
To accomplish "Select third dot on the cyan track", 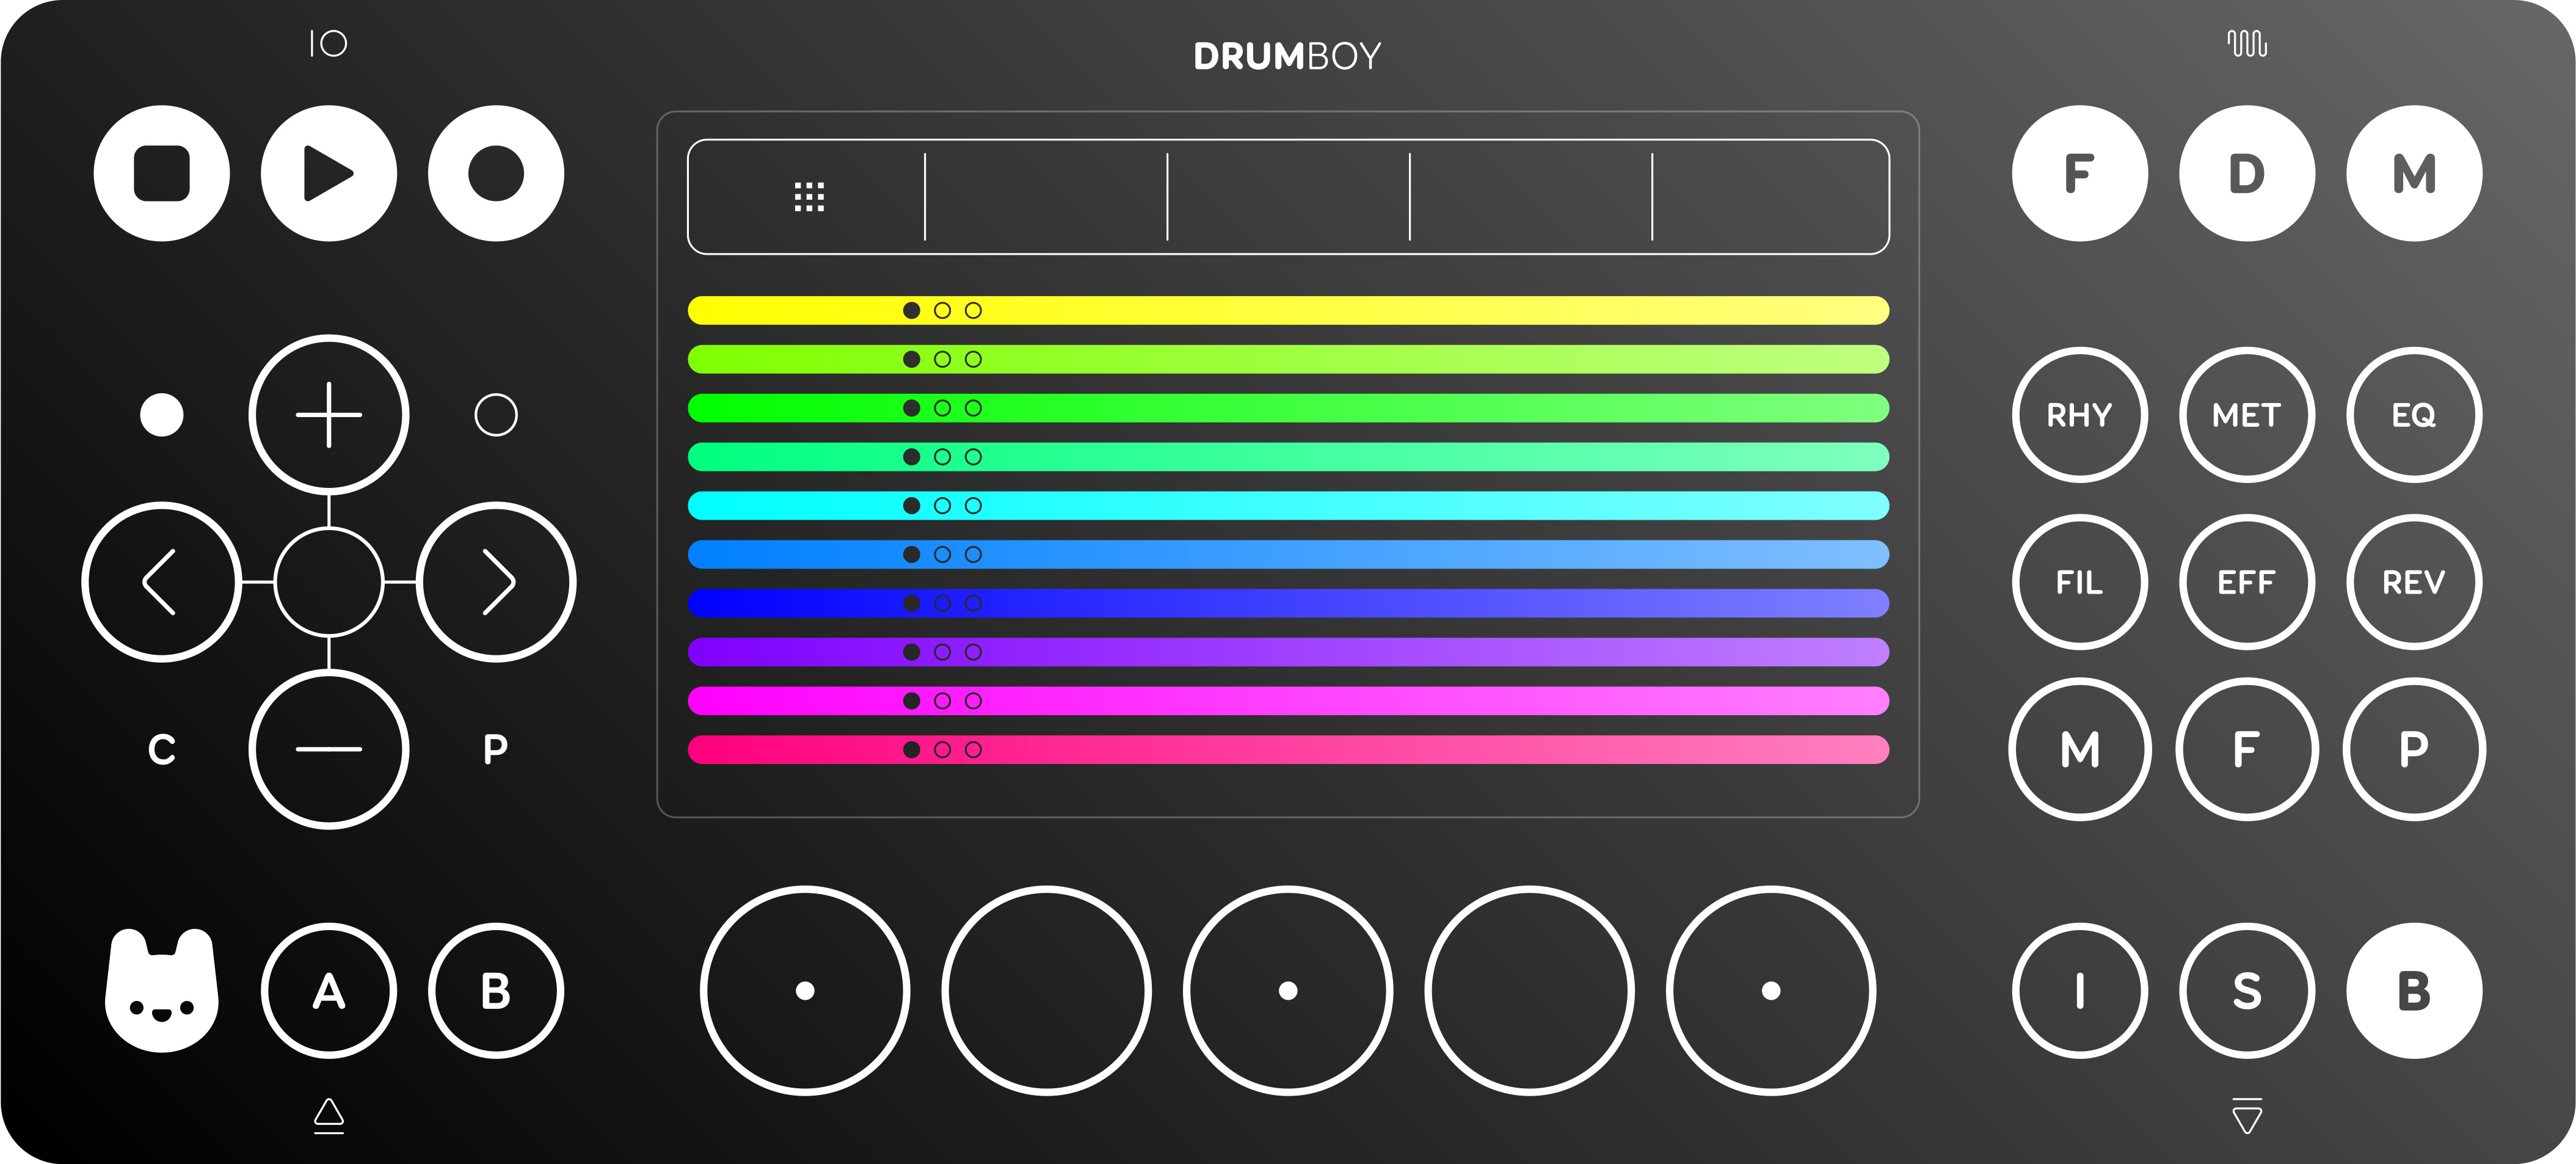I will point(973,506).
